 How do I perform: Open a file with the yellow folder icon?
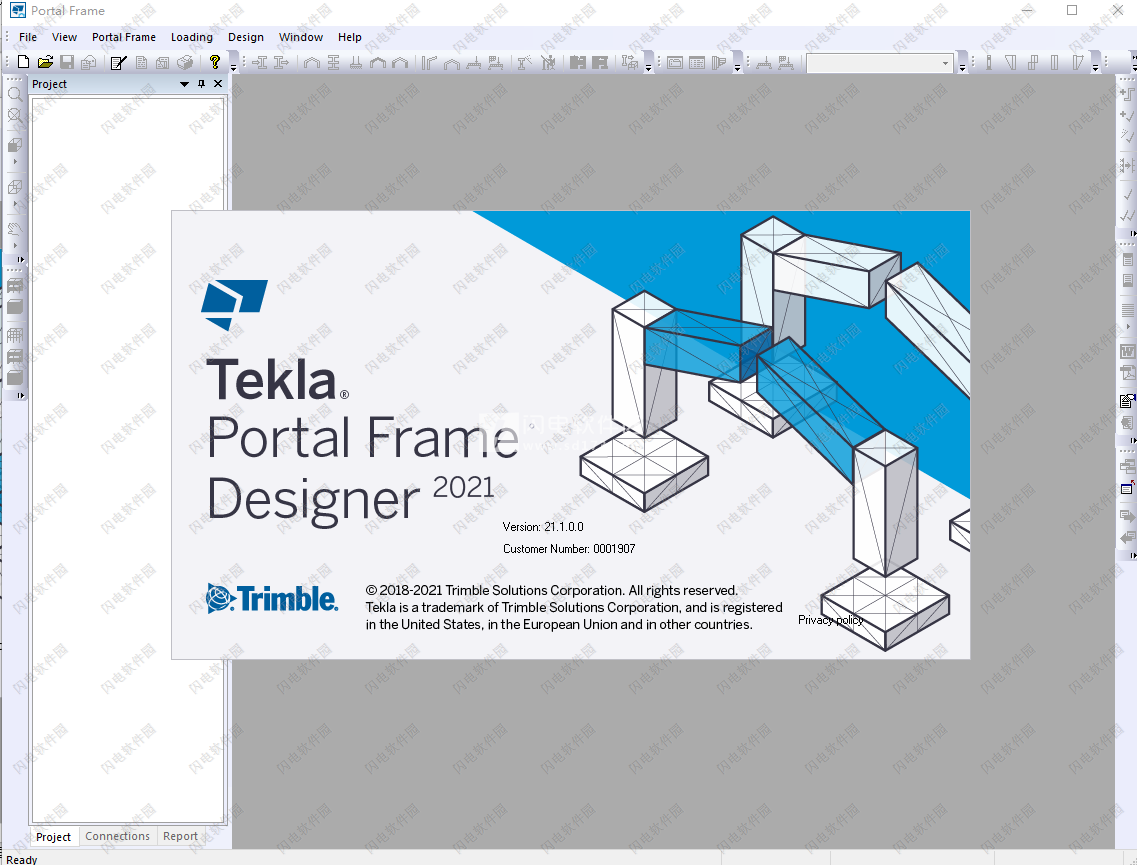pos(45,62)
